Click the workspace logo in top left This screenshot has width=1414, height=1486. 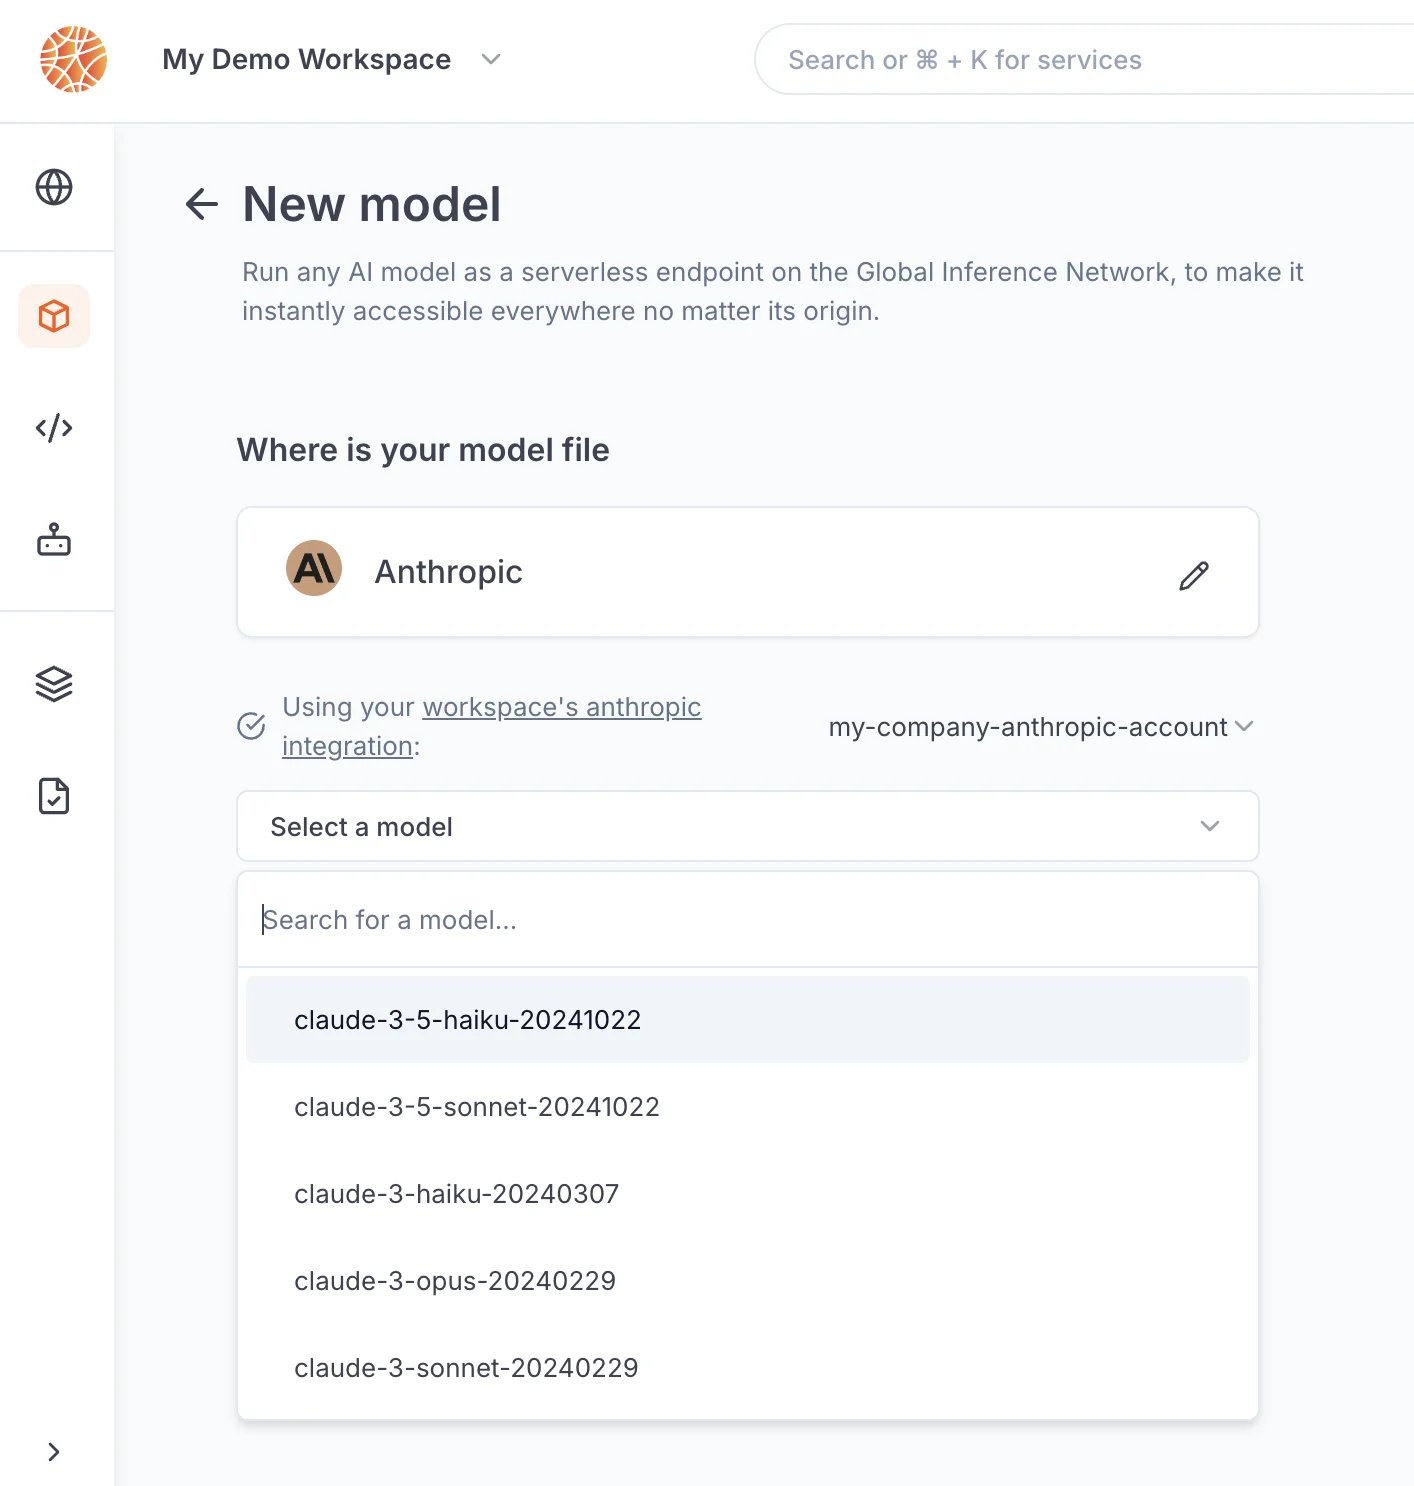tap(74, 59)
